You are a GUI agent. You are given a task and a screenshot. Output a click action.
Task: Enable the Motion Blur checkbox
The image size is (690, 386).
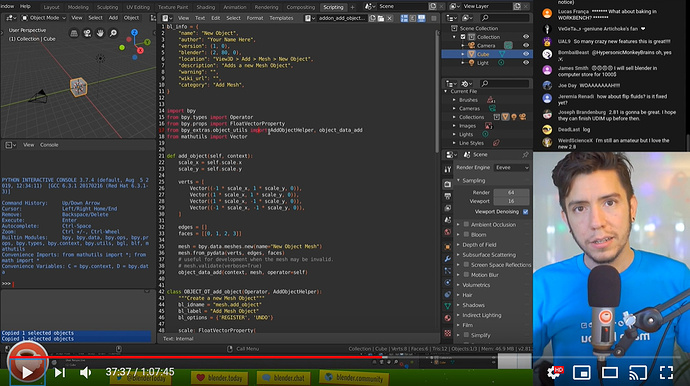tap(466, 275)
